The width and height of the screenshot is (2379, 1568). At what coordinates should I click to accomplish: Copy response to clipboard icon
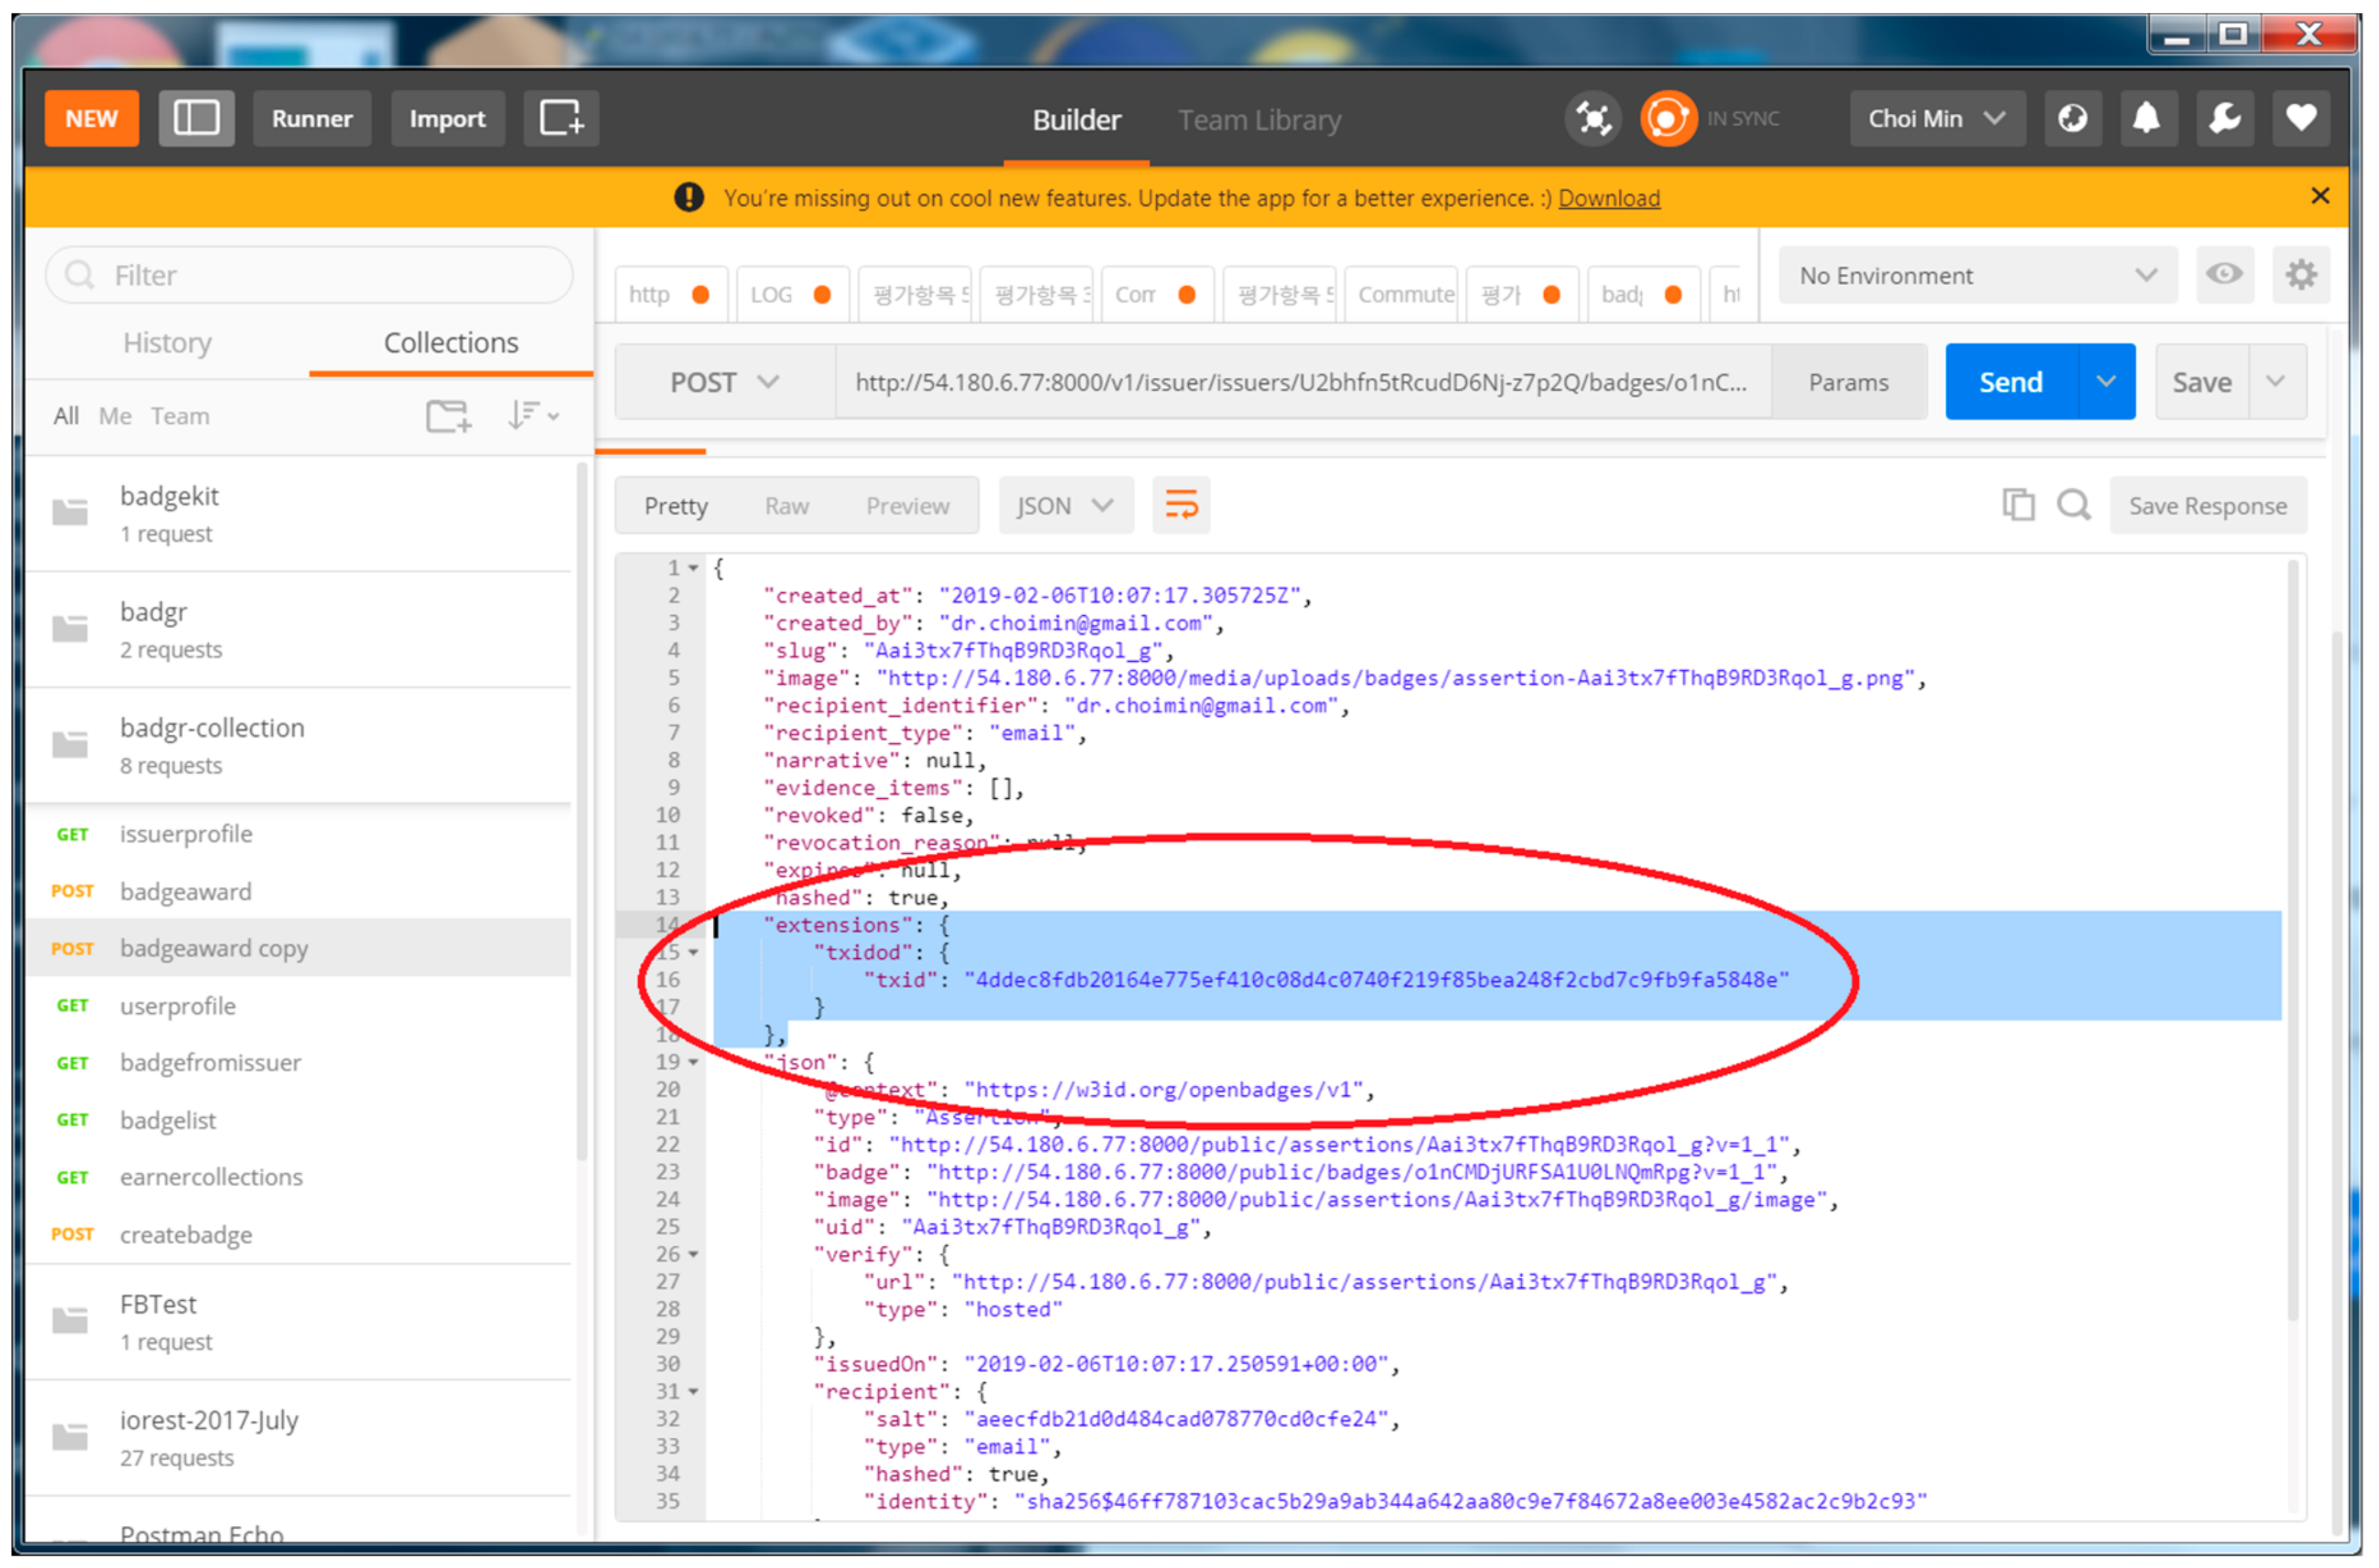pos(2018,505)
